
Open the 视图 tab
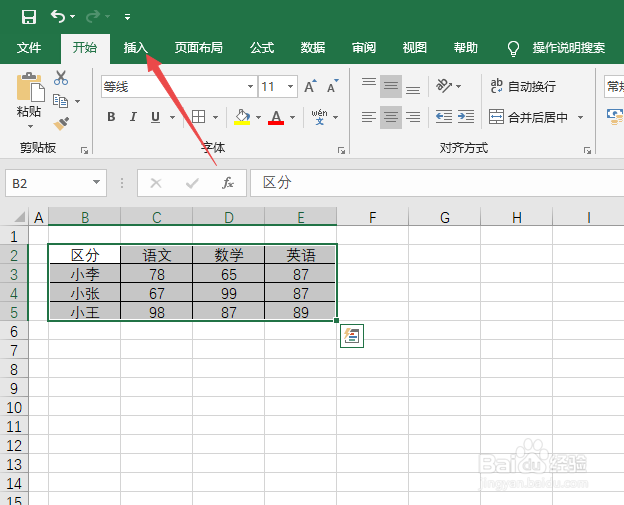point(415,48)
